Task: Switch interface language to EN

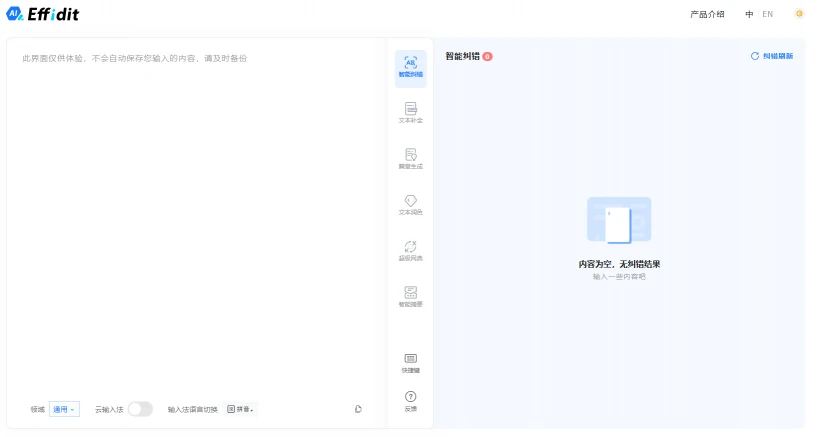Action: click(767, 14)
